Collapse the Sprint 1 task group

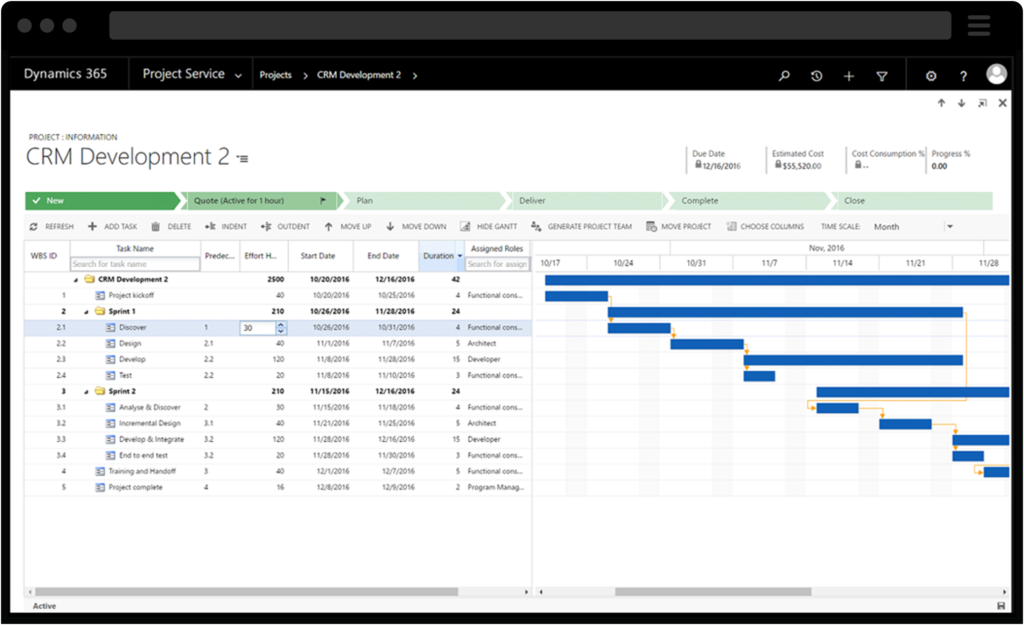[86, 312]
